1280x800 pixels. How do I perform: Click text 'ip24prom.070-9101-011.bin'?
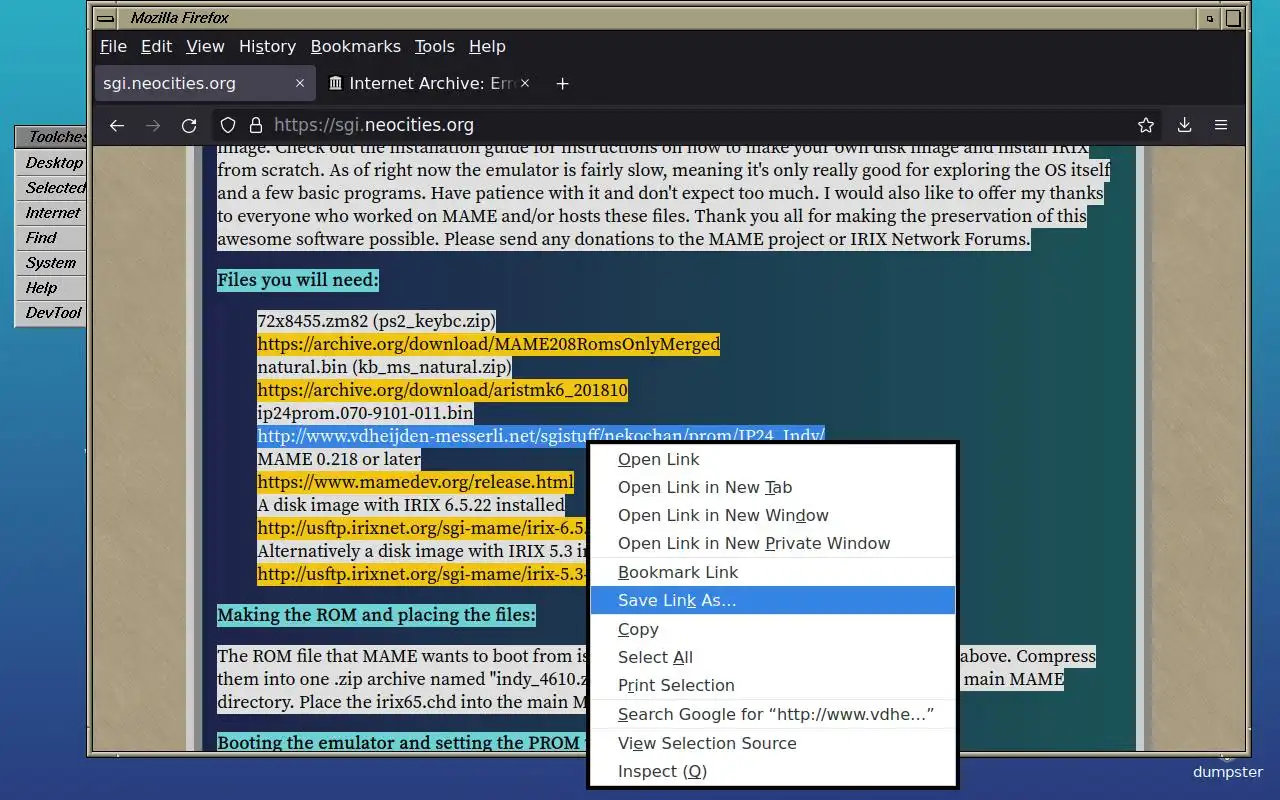pyautogui.click(x=365, y=413)
